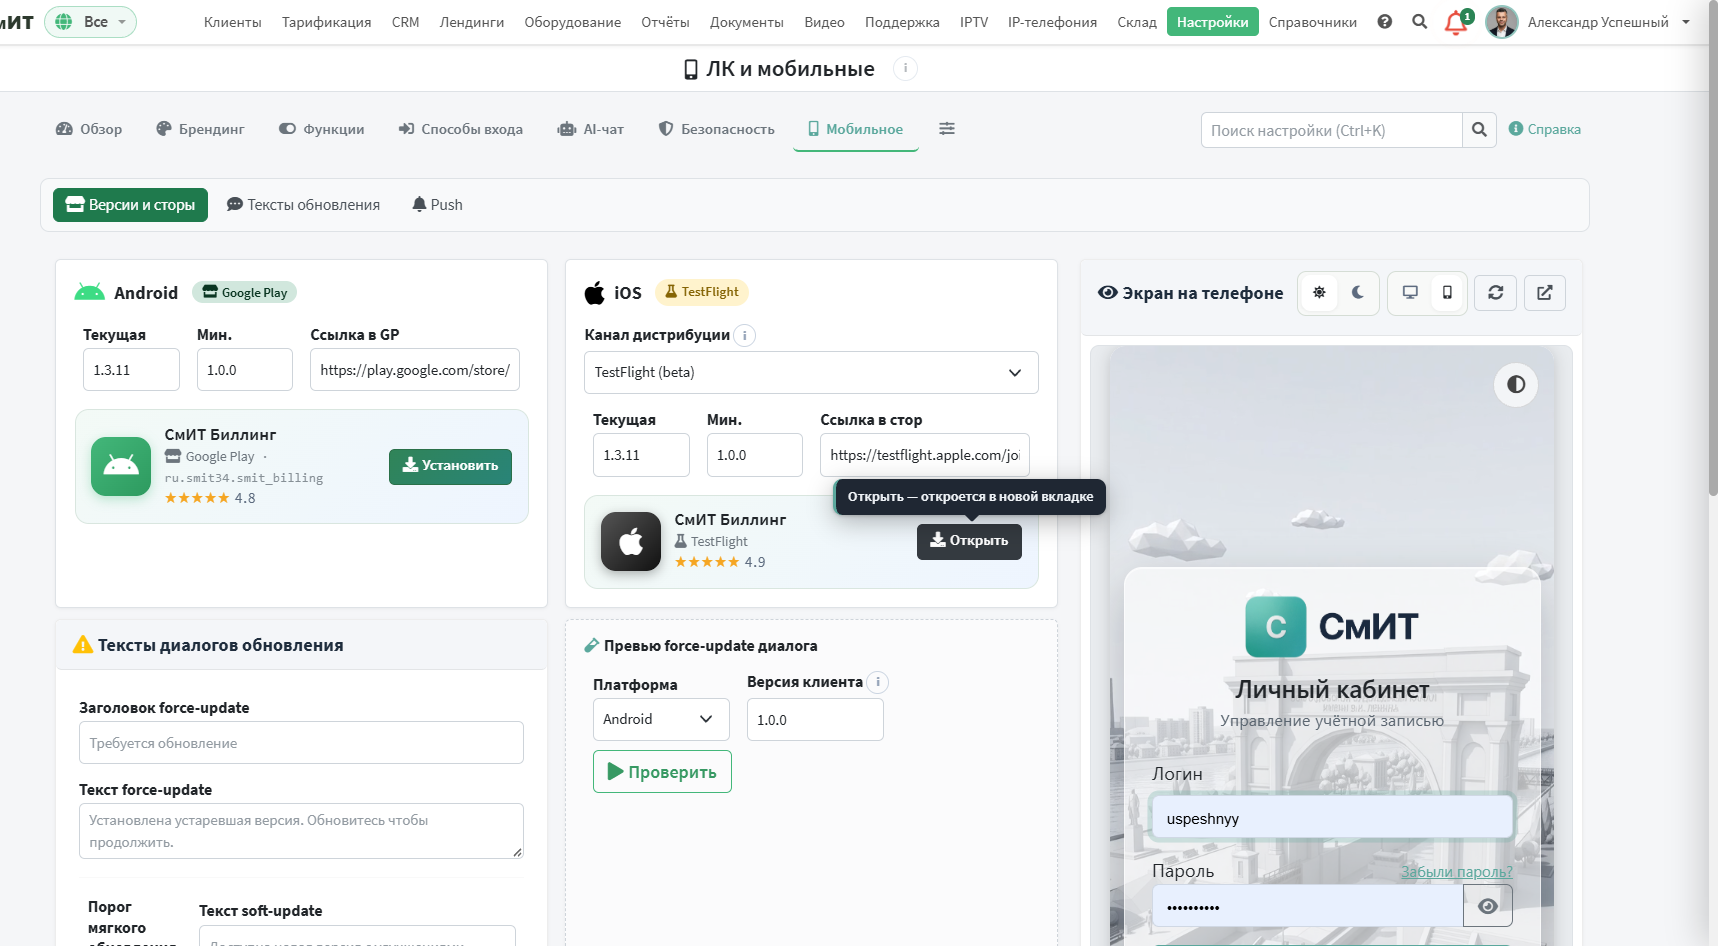The height and width of the screenshot is (946, 1718).
Task: Toggle password visibility eye icon
Action: coord(1488,906)
